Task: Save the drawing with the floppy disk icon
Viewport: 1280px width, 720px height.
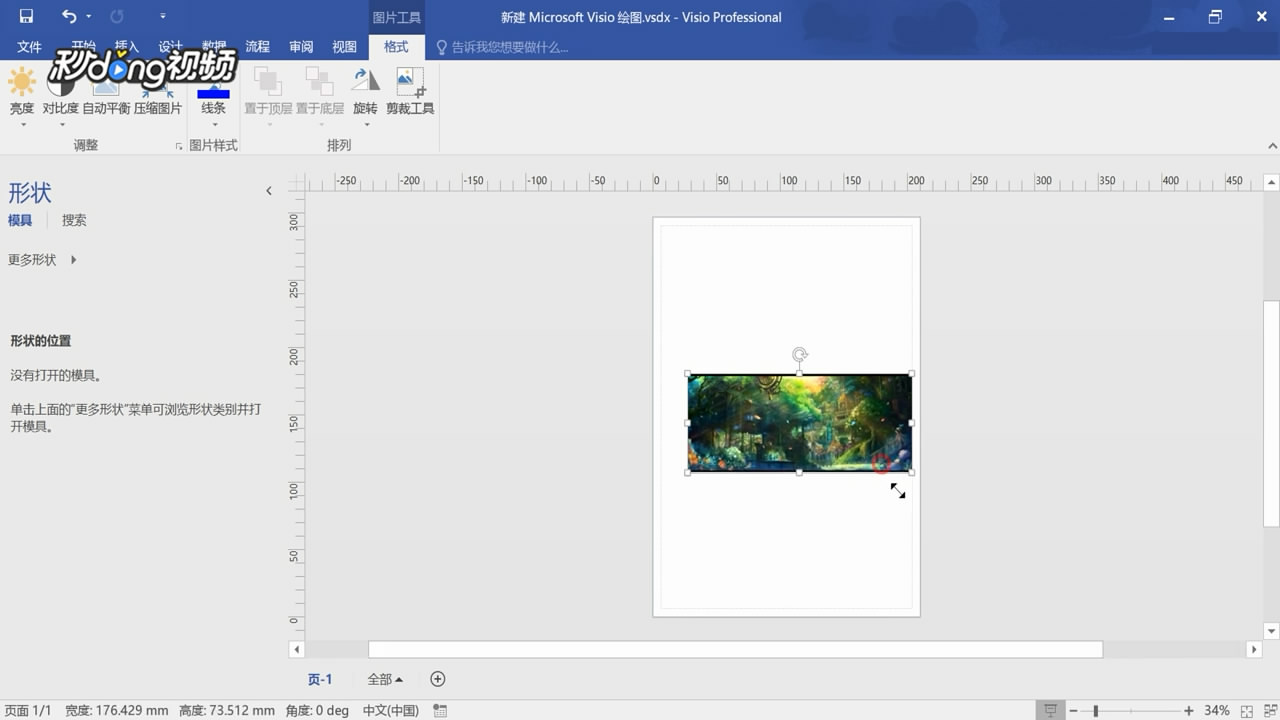Action: pyautogui.click(x=26, y=16)
